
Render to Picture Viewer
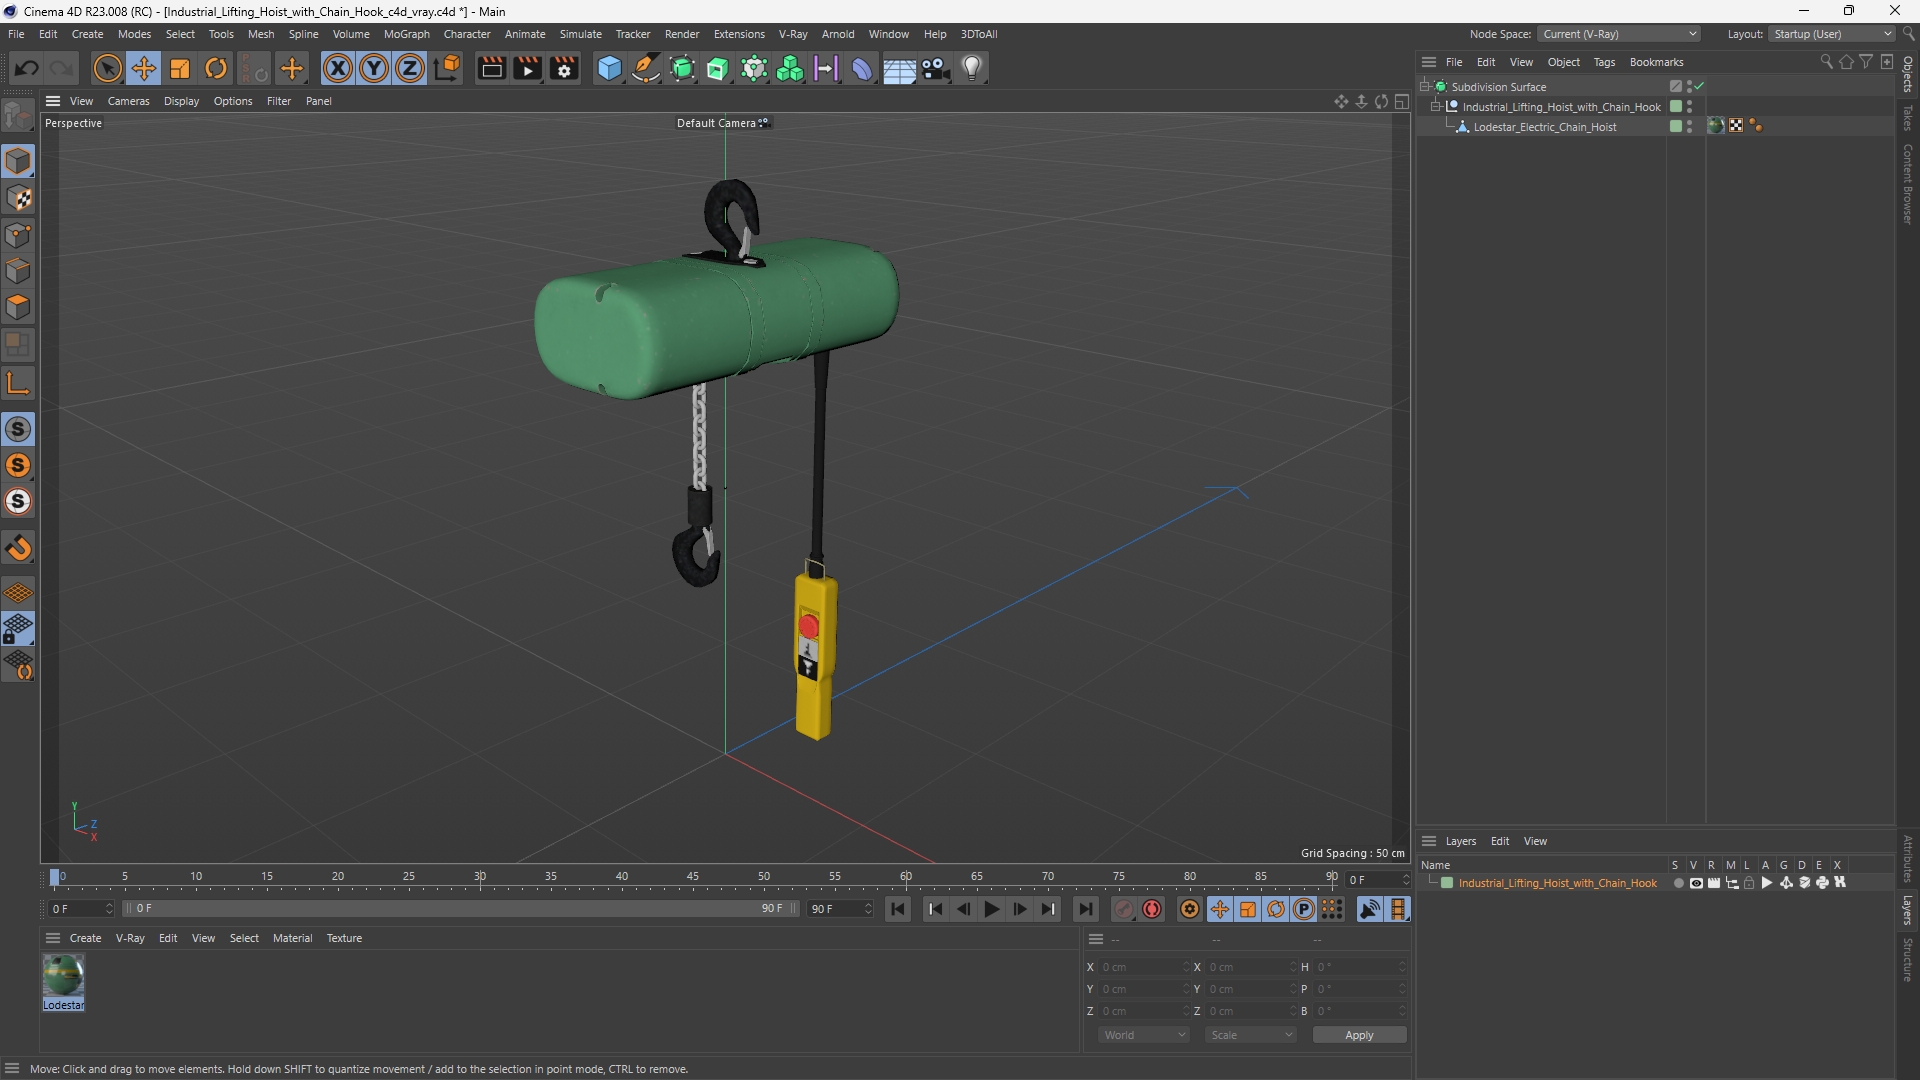pos(527,68)
